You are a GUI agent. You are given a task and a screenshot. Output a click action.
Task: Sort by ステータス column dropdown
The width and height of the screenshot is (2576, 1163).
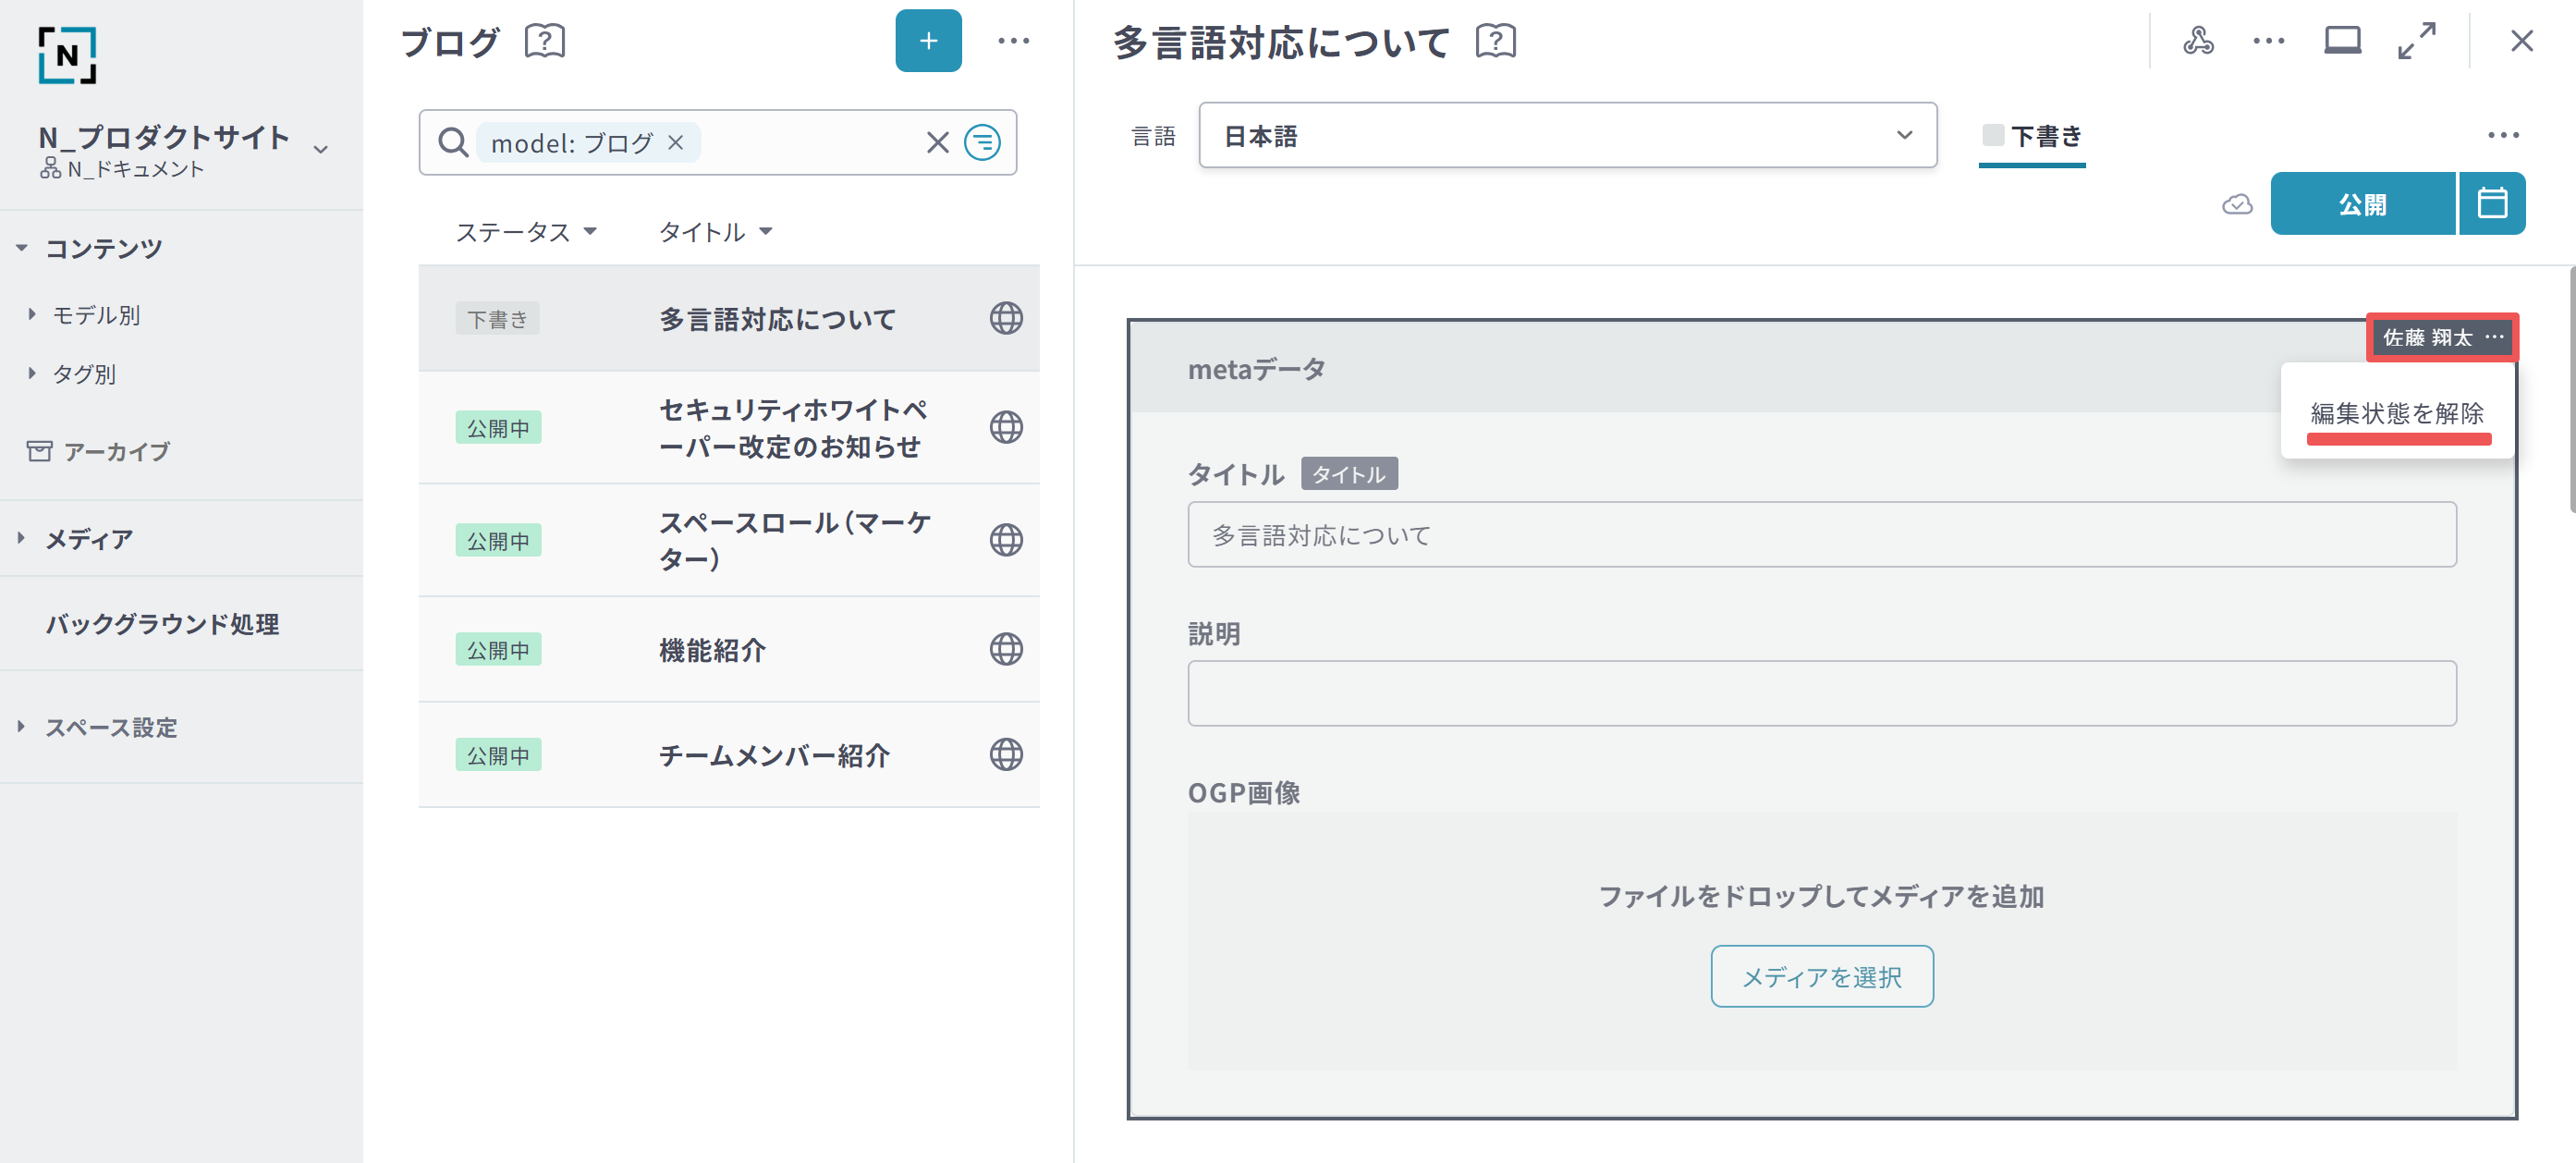point(526,232)
